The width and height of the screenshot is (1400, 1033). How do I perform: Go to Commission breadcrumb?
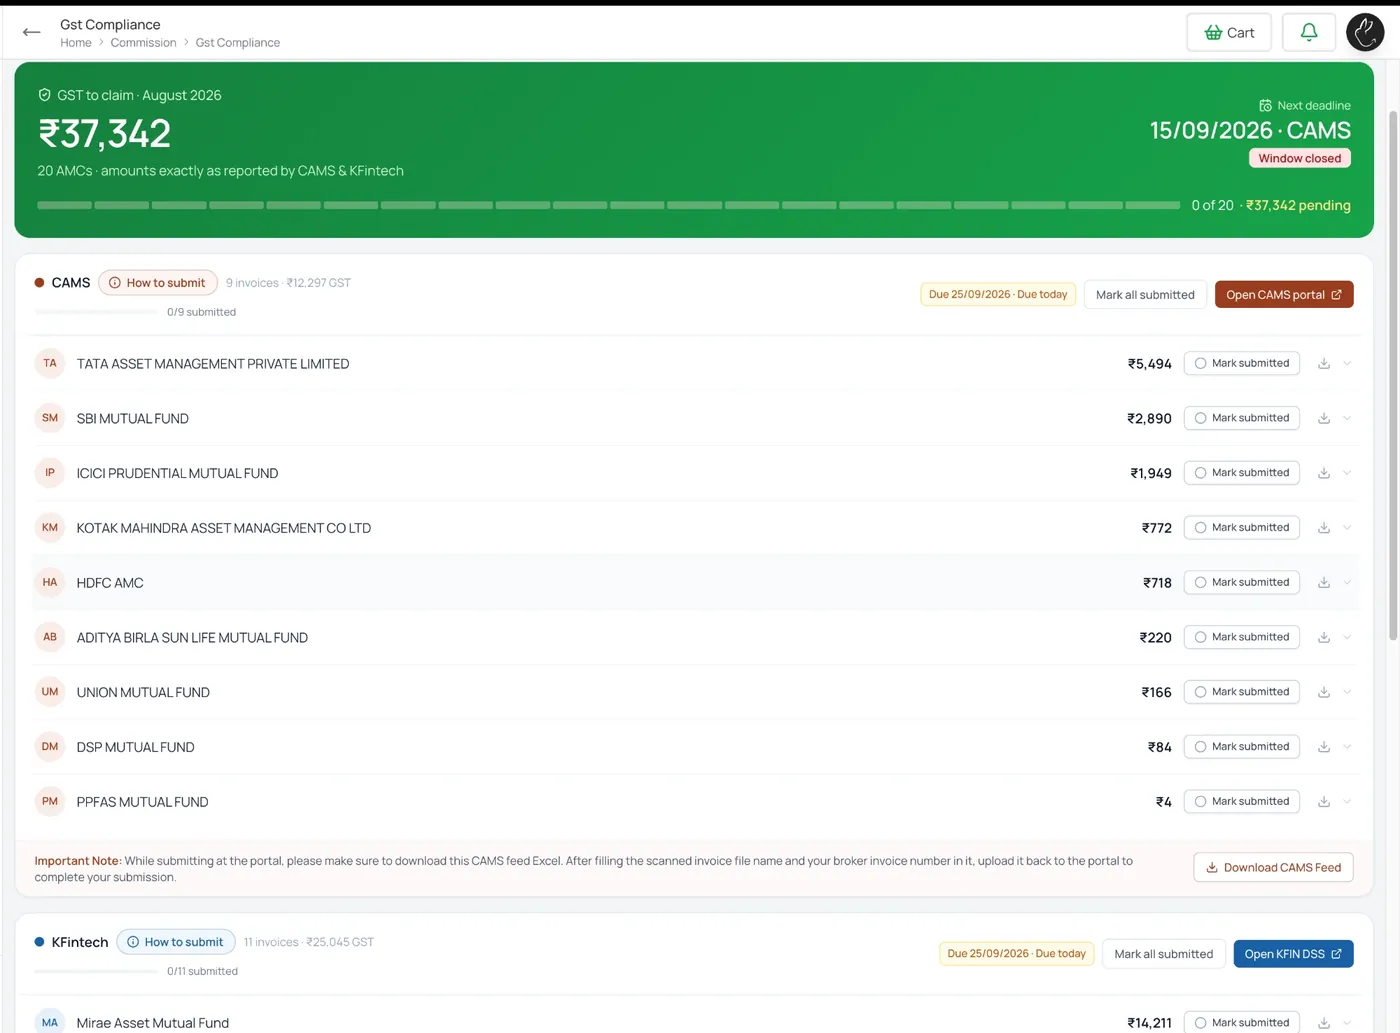[143, 43]
